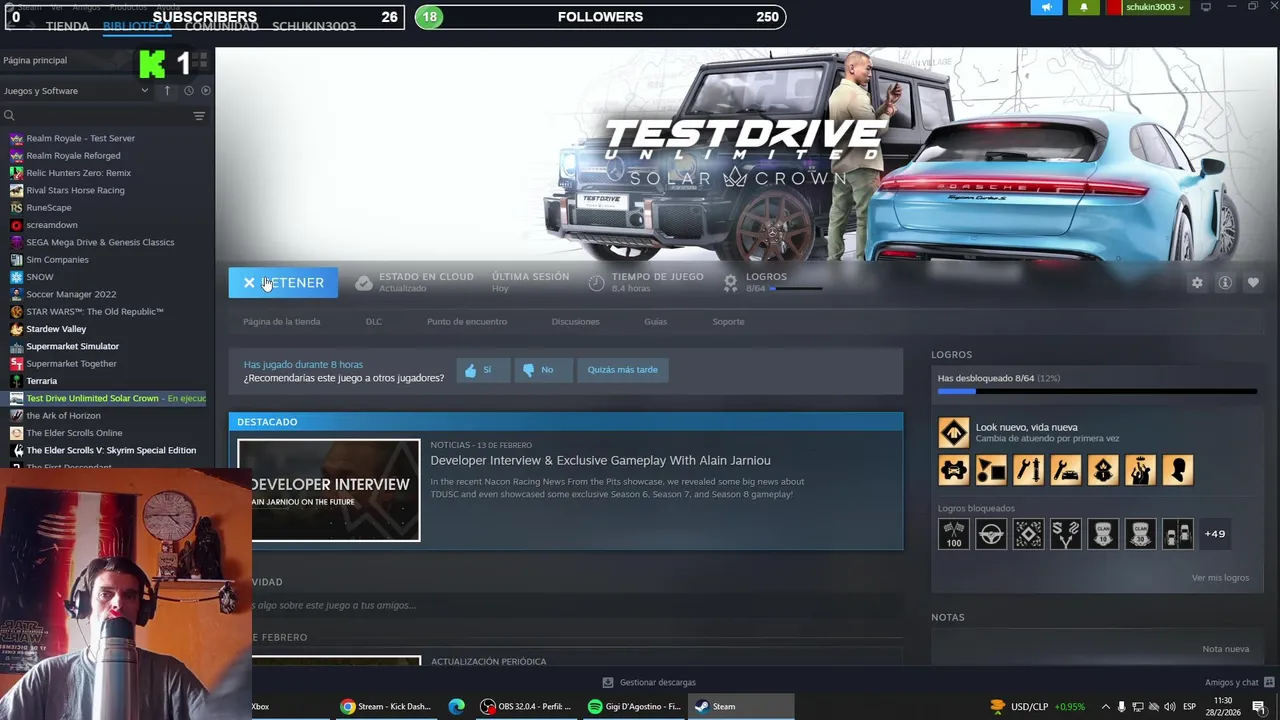The image size is (1280, 720).
Task: Click the Soccer Manager 2022 game icon
Action: point(16,294)
